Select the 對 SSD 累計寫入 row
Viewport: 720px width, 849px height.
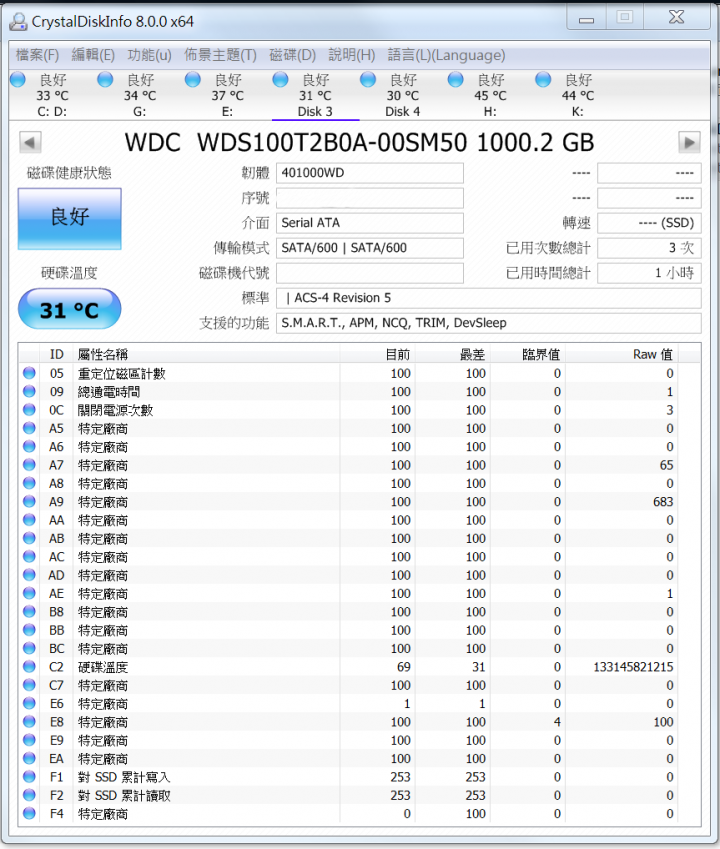point(348,777)
